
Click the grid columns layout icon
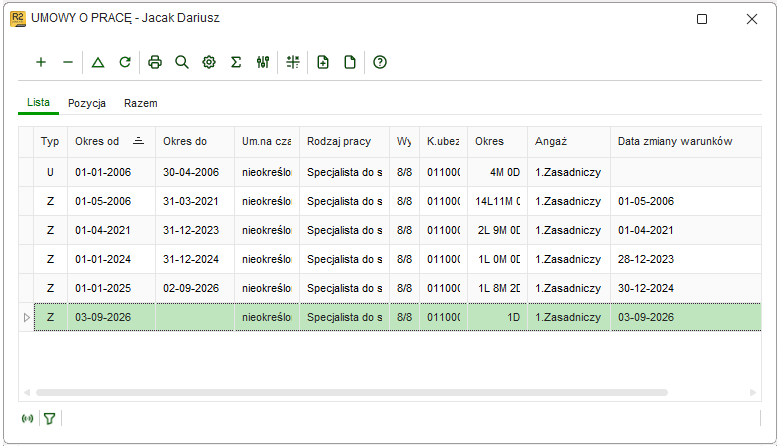point(293,62)
